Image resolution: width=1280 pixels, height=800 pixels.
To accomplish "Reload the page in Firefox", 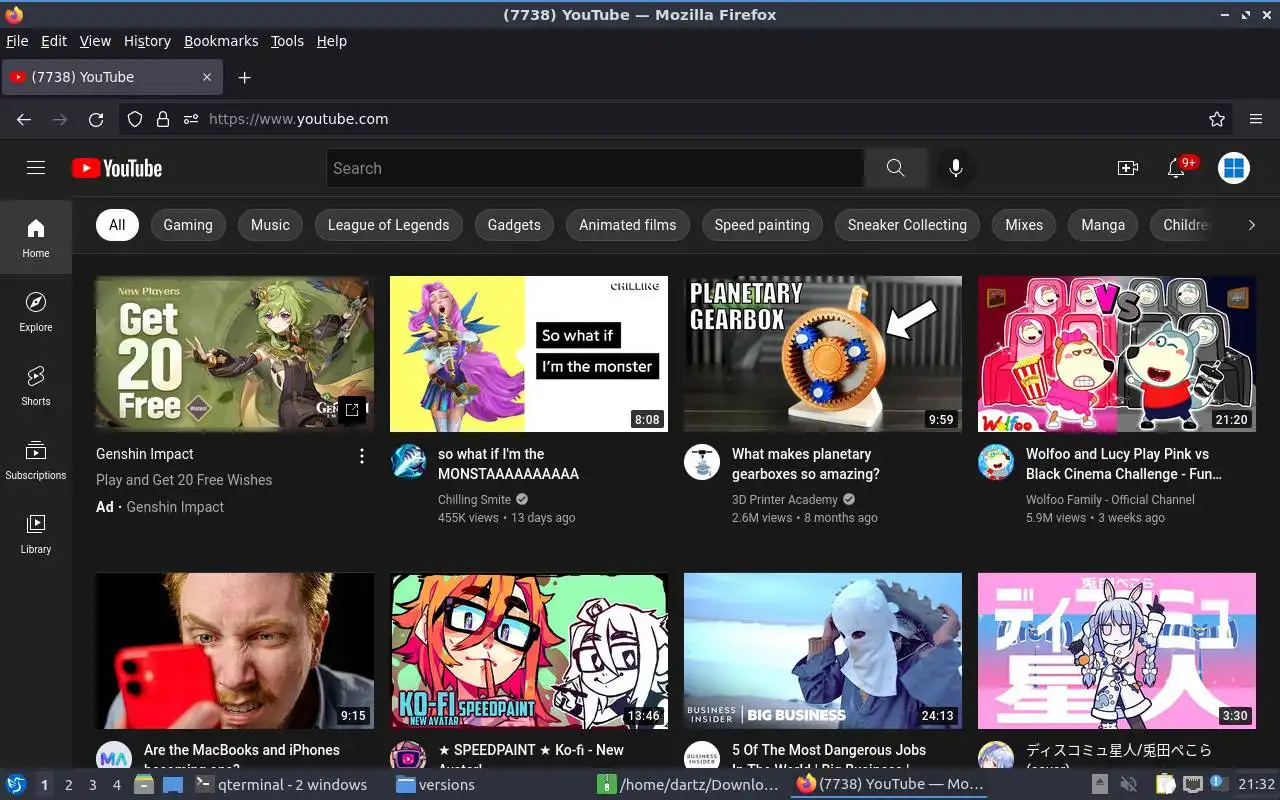I will click(x=96, y=119).
